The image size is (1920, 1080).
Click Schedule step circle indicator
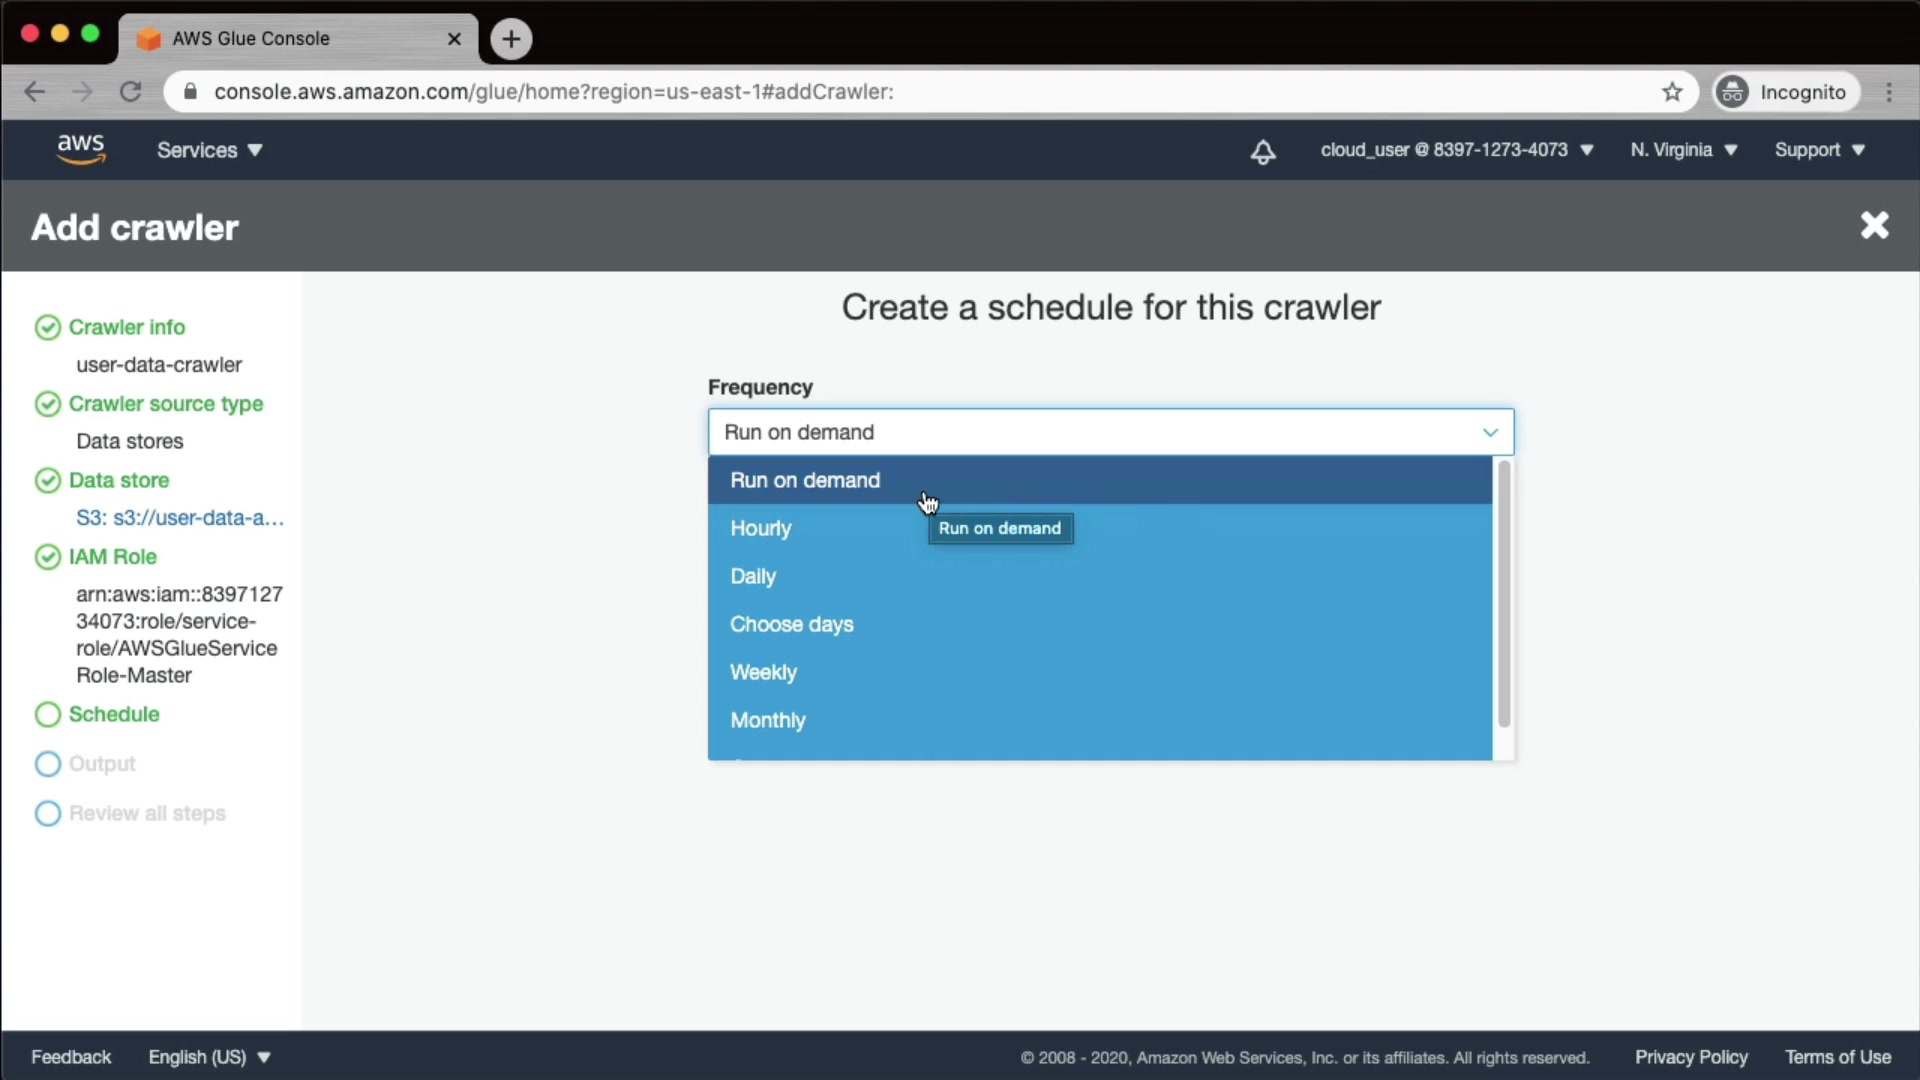(48, 714)
